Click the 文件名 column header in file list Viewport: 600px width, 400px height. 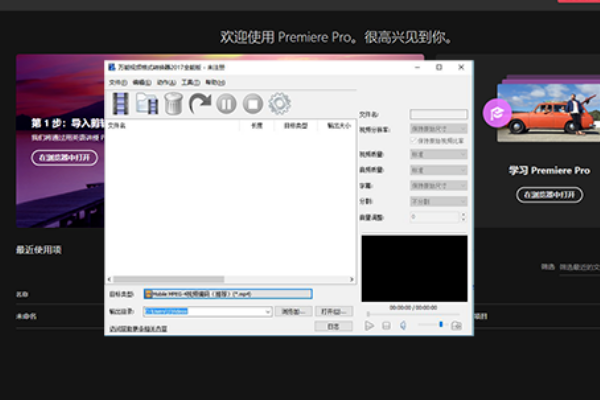pos(173,126)
